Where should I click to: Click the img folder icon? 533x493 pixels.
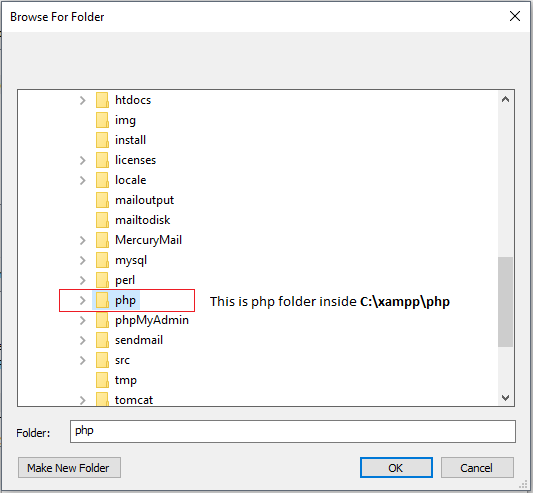(102, 120)
